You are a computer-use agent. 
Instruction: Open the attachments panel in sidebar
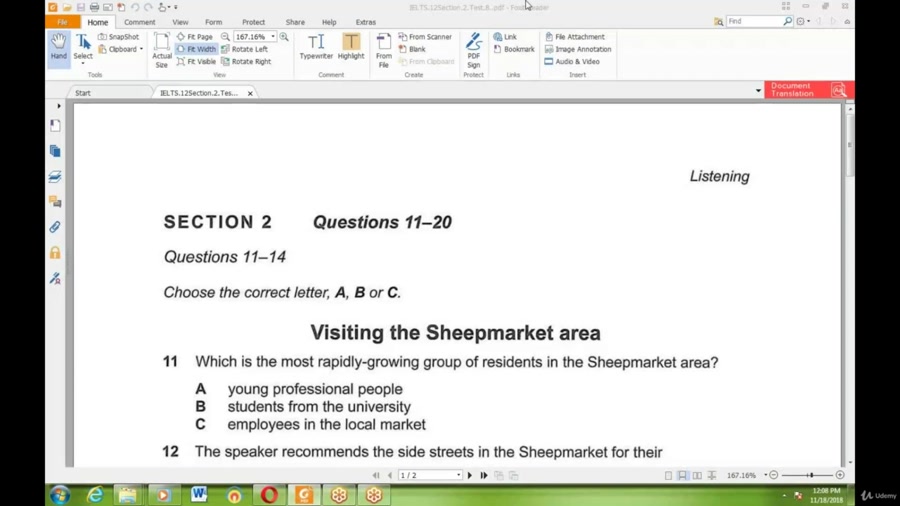[55, 227]
